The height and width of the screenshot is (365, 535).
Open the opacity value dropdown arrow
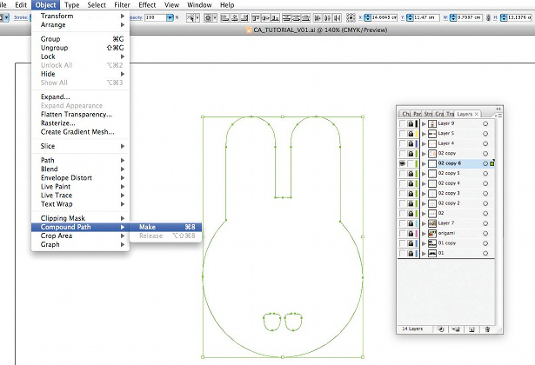click(x=170, y=18)
